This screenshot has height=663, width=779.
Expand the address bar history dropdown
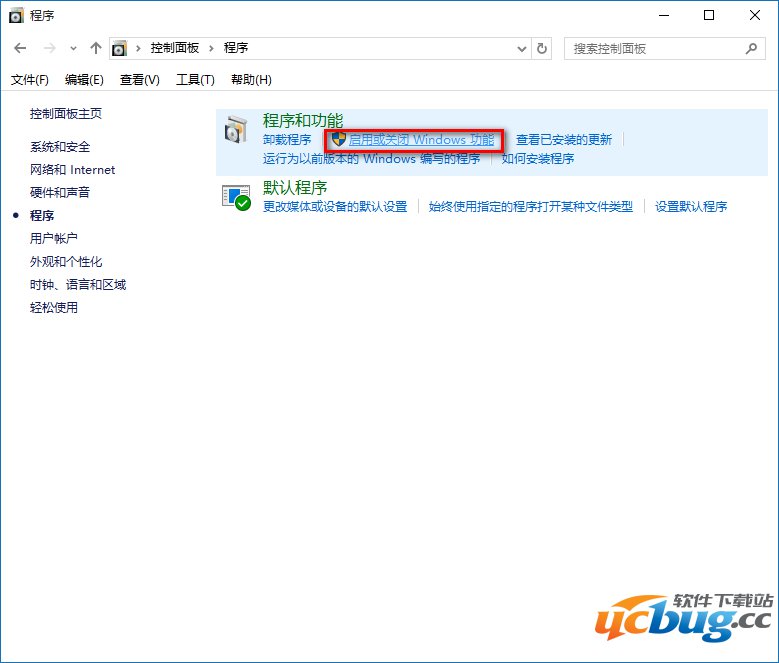[x=522, y=48]
